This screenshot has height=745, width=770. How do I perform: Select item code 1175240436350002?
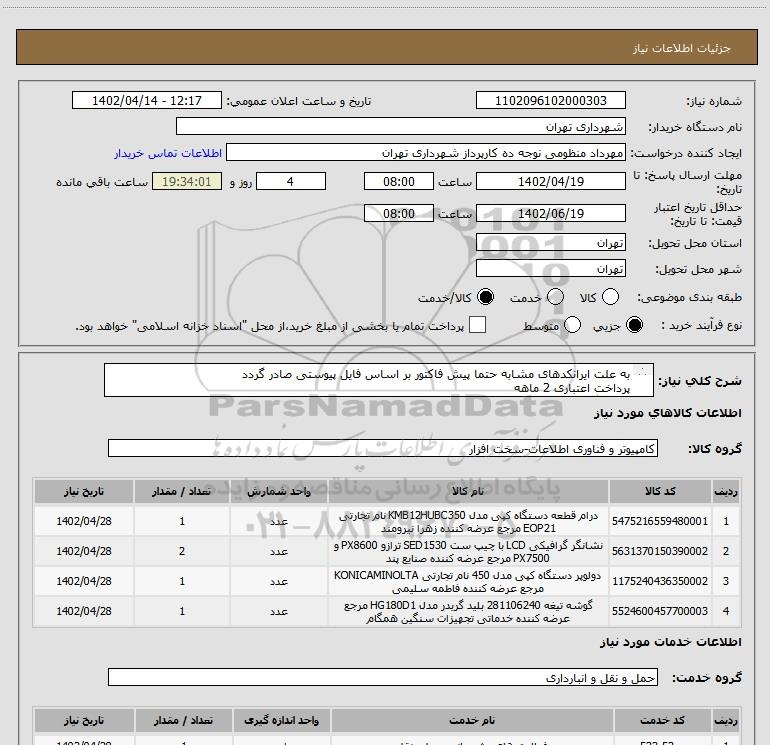[x=660, y=581]
